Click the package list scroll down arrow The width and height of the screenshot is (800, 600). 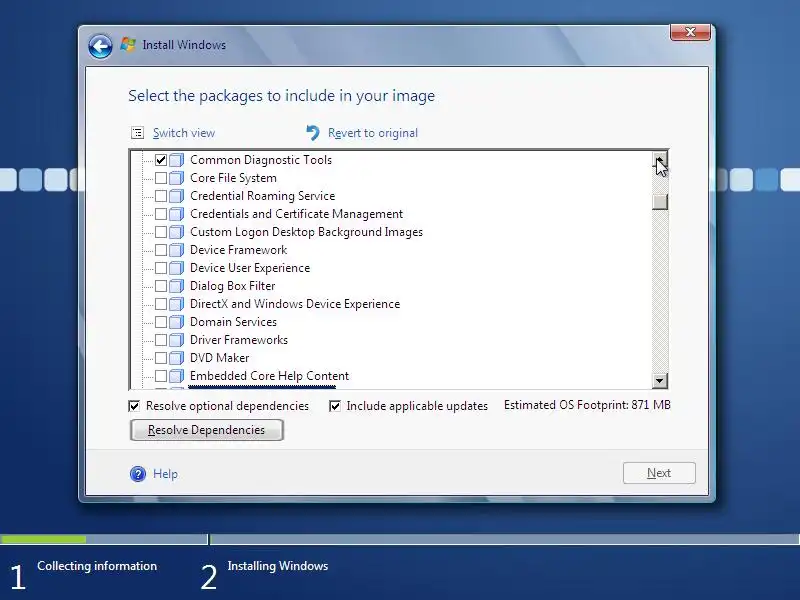tap(660, 381)
